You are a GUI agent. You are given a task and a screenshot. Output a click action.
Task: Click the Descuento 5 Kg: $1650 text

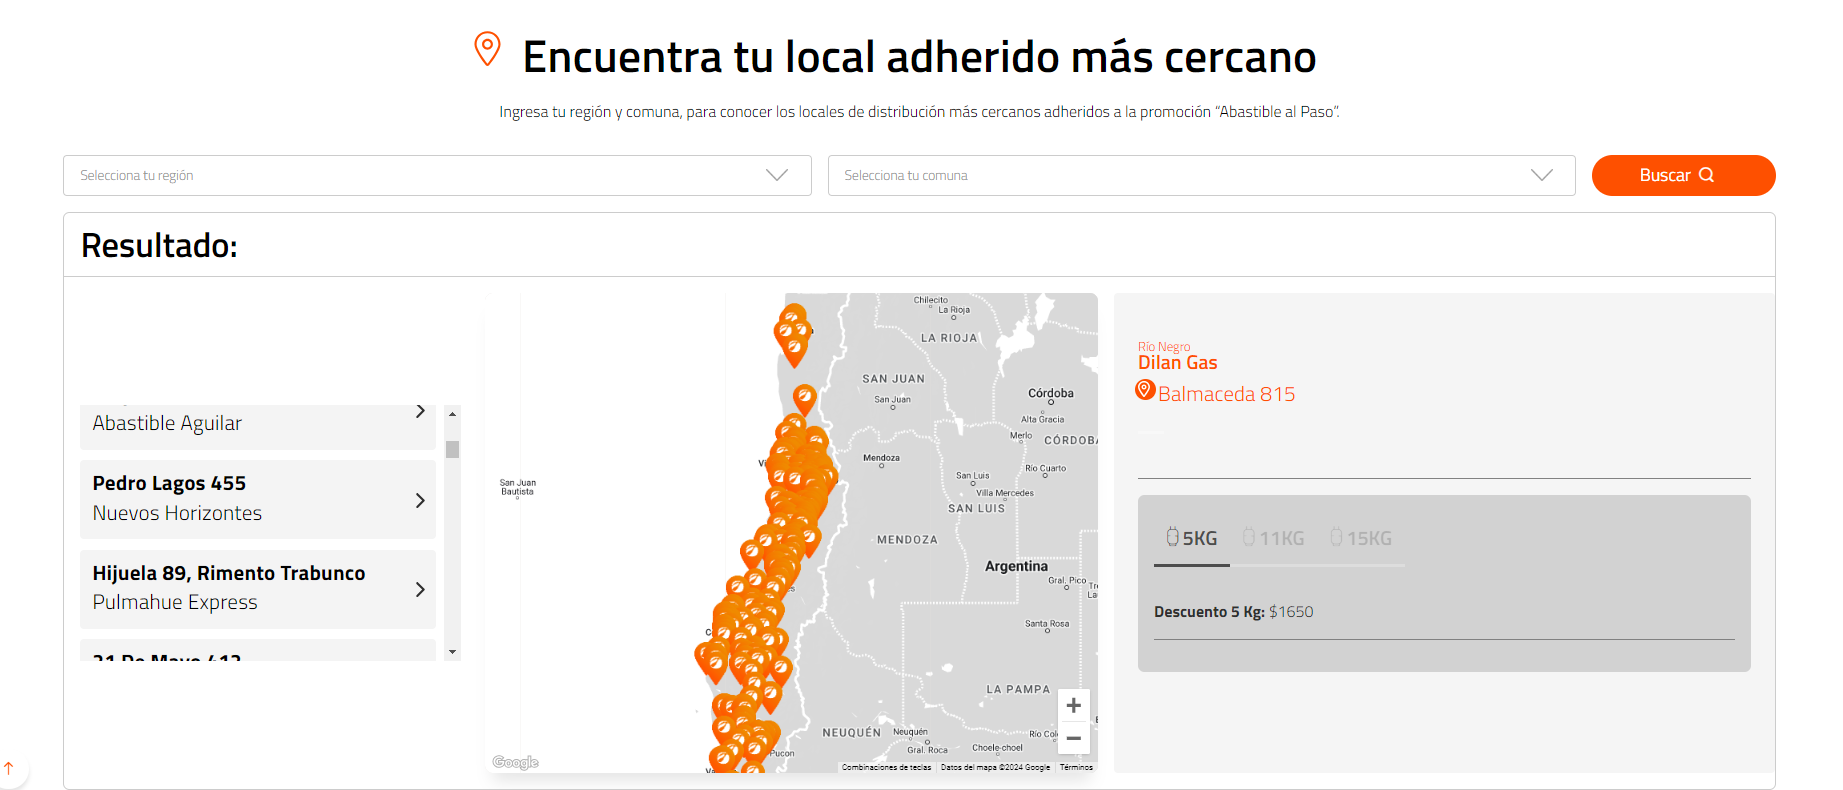(1233, 612)
